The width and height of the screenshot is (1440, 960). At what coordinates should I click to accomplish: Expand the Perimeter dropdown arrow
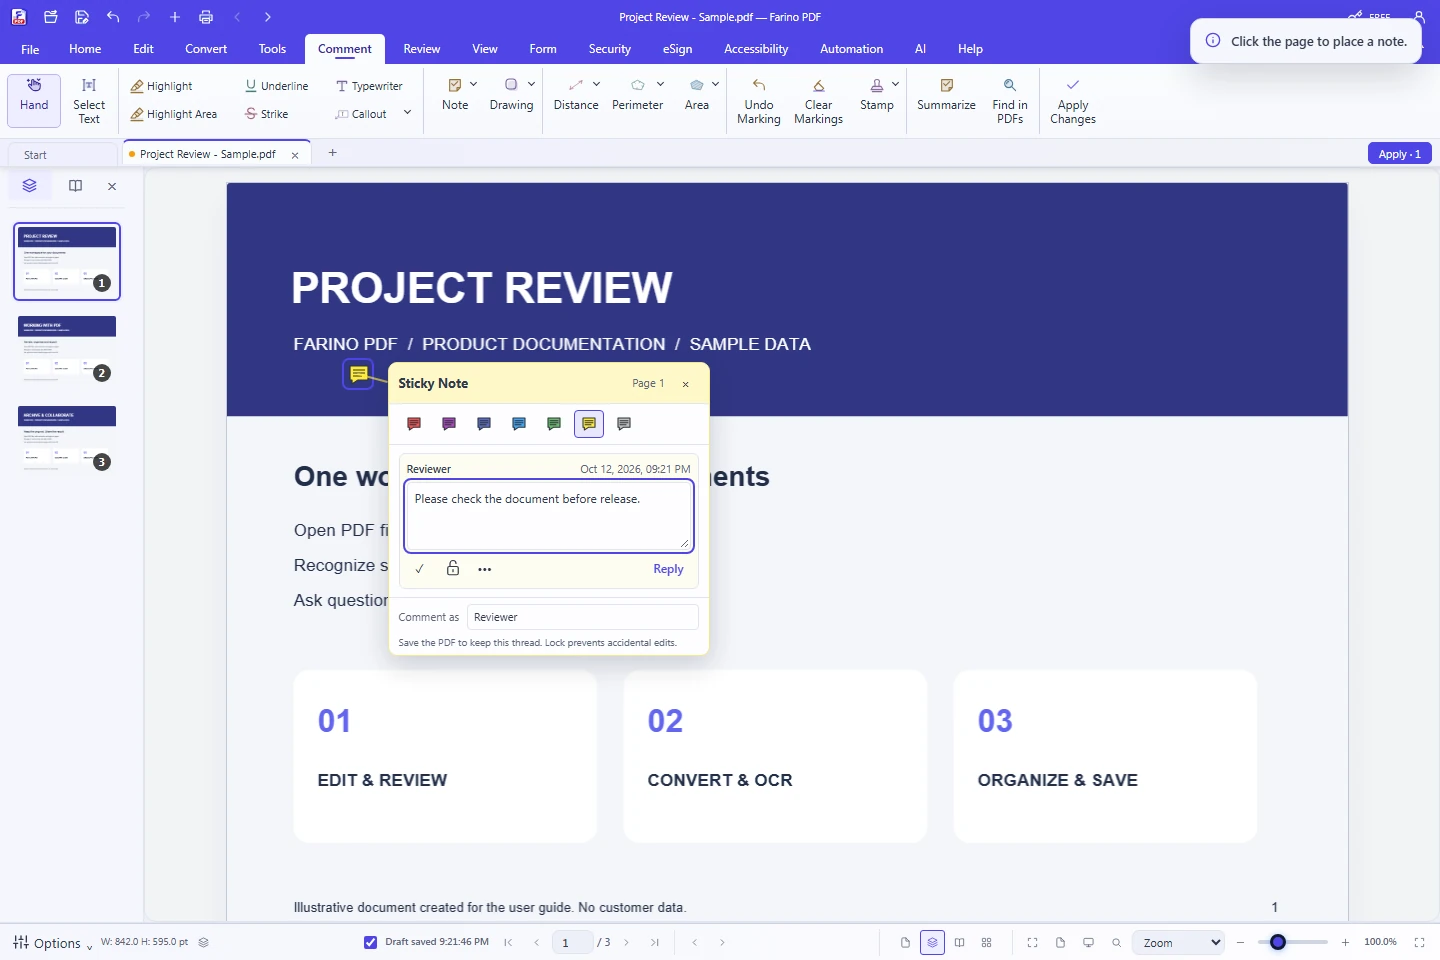(660, 84)
